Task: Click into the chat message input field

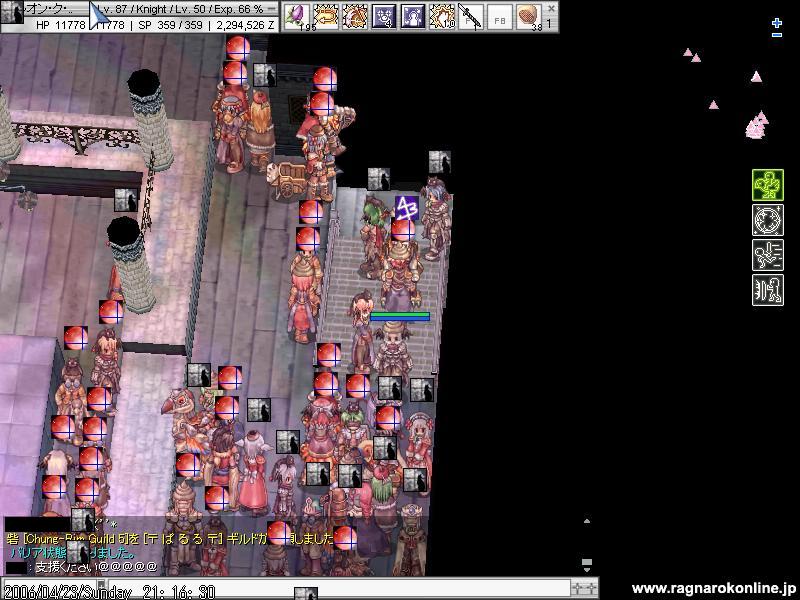Action: [x=339, y=587]
